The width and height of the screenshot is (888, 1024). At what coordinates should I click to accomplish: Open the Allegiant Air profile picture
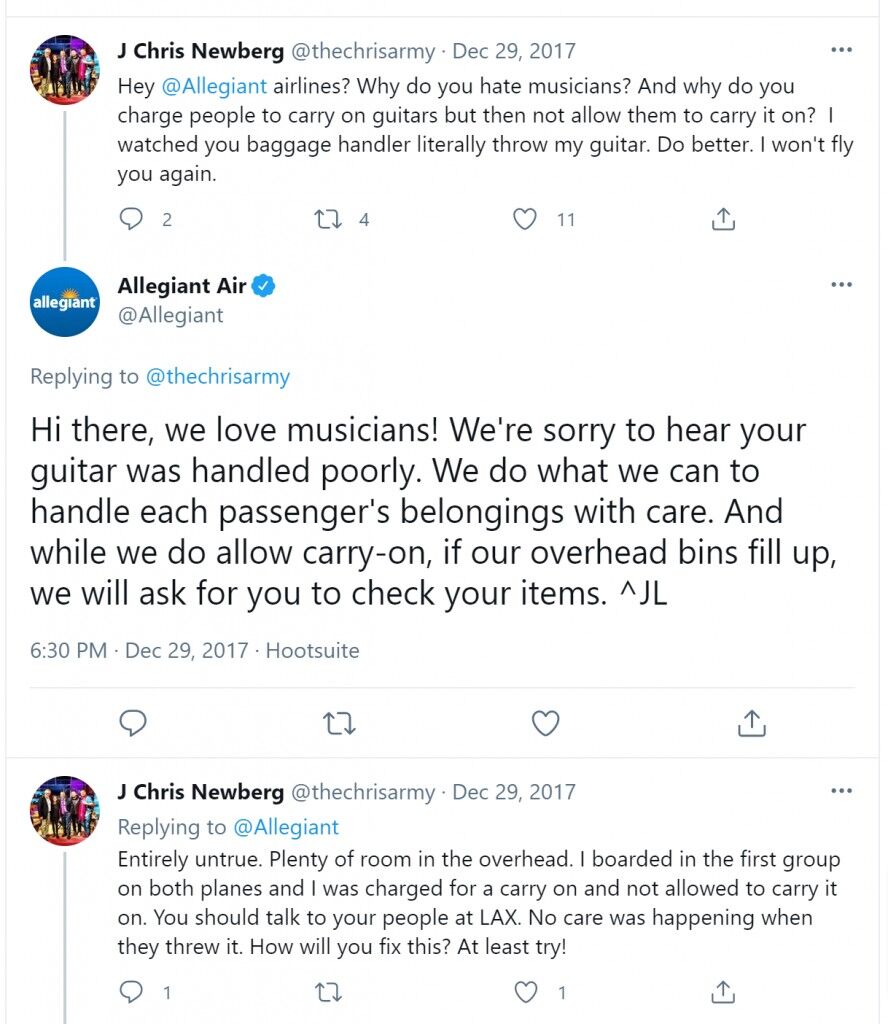tap(65, 302)
